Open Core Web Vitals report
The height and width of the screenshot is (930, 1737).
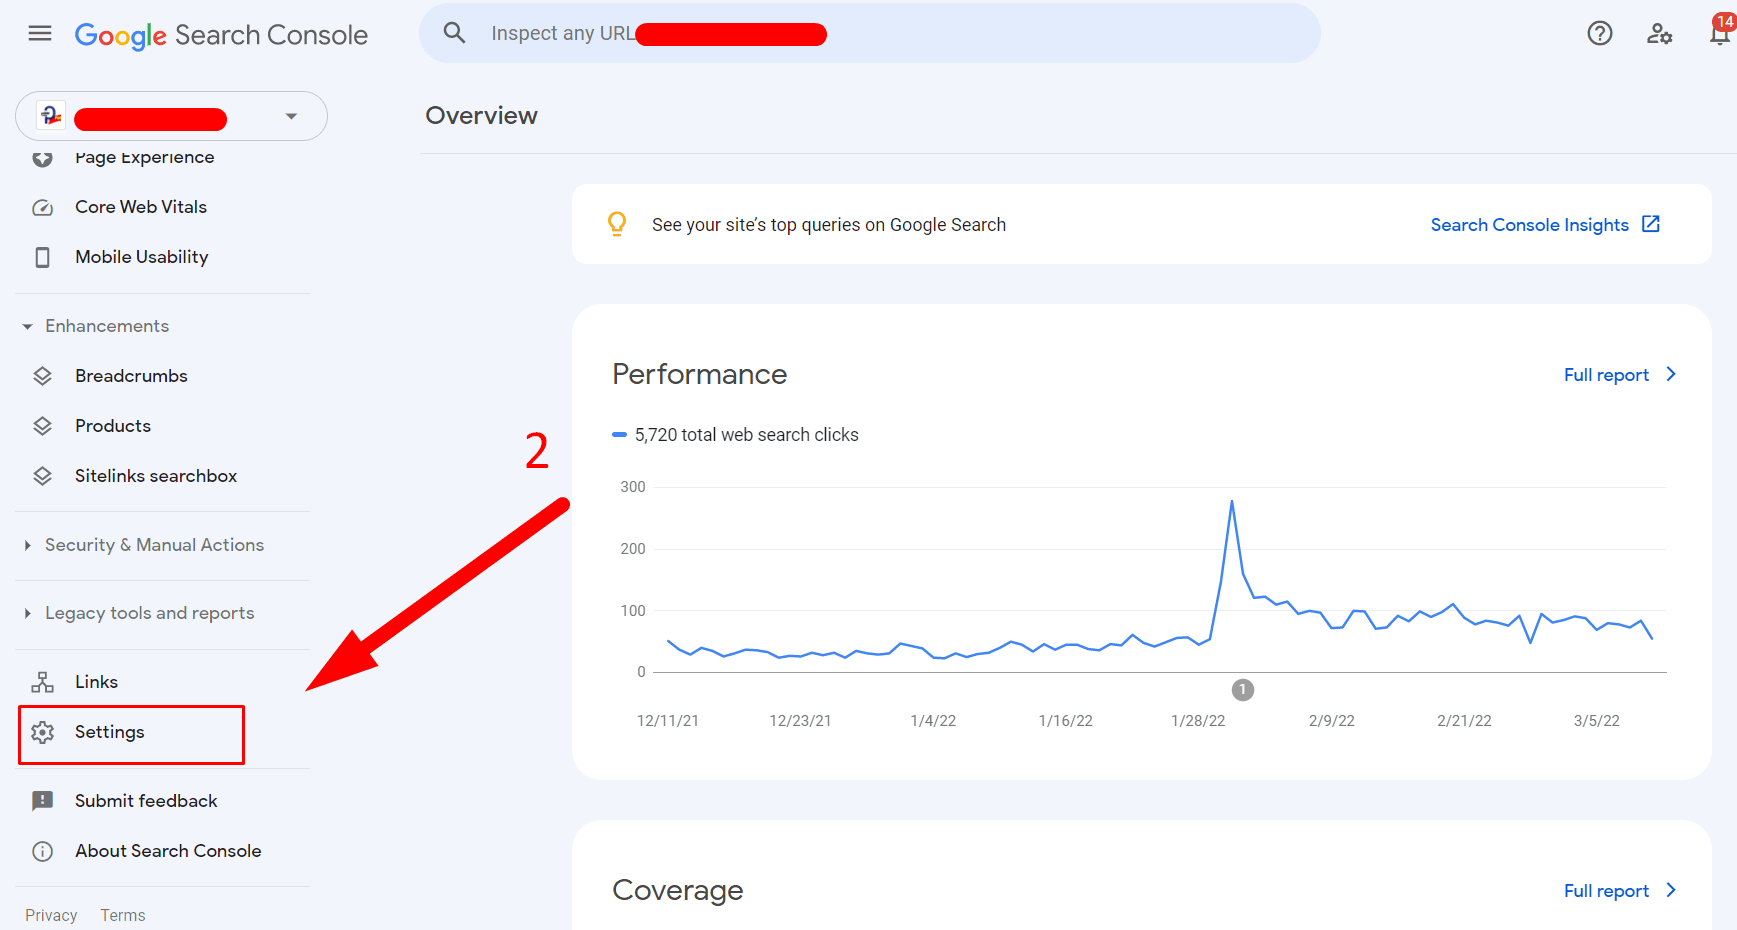pos(141,207)
